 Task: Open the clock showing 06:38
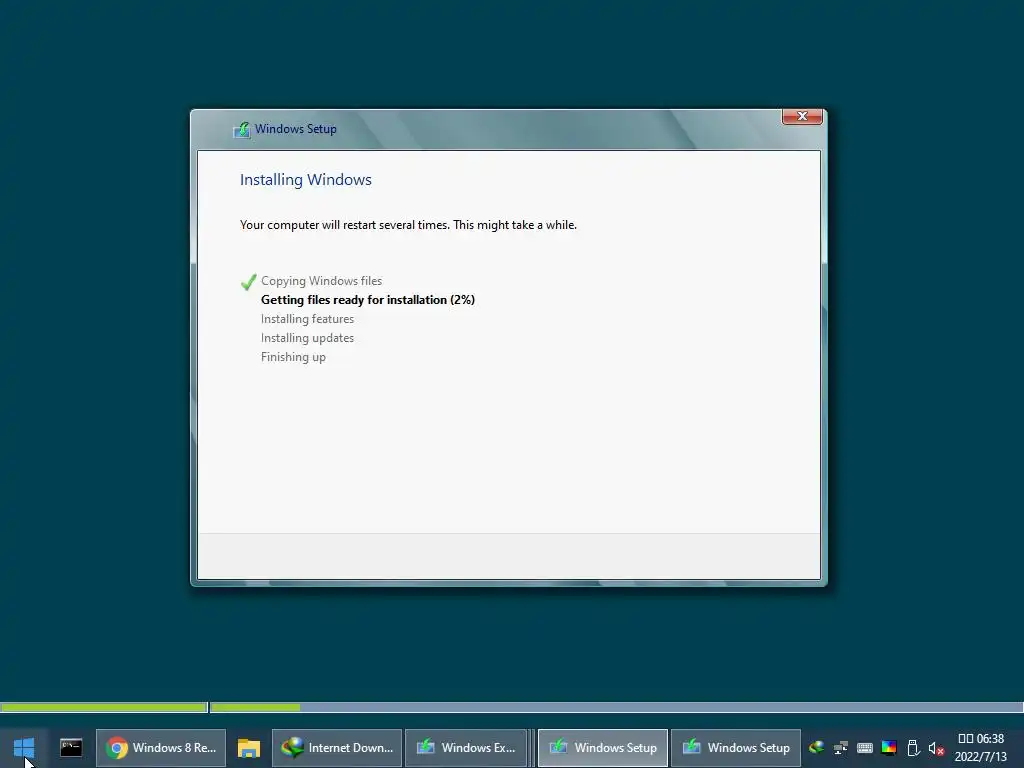[x=981, y=739]
